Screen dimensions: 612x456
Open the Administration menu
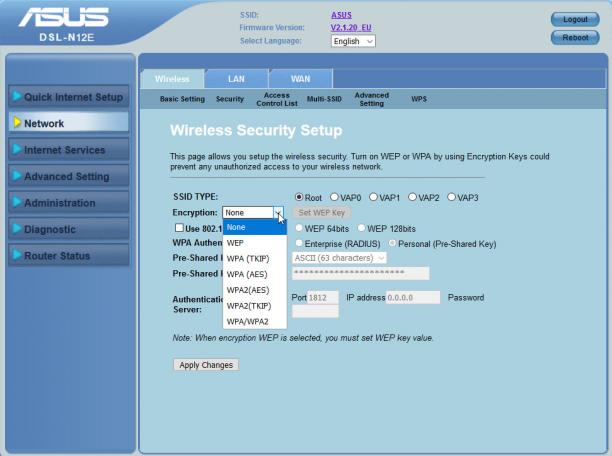click(x=69, y=203)
